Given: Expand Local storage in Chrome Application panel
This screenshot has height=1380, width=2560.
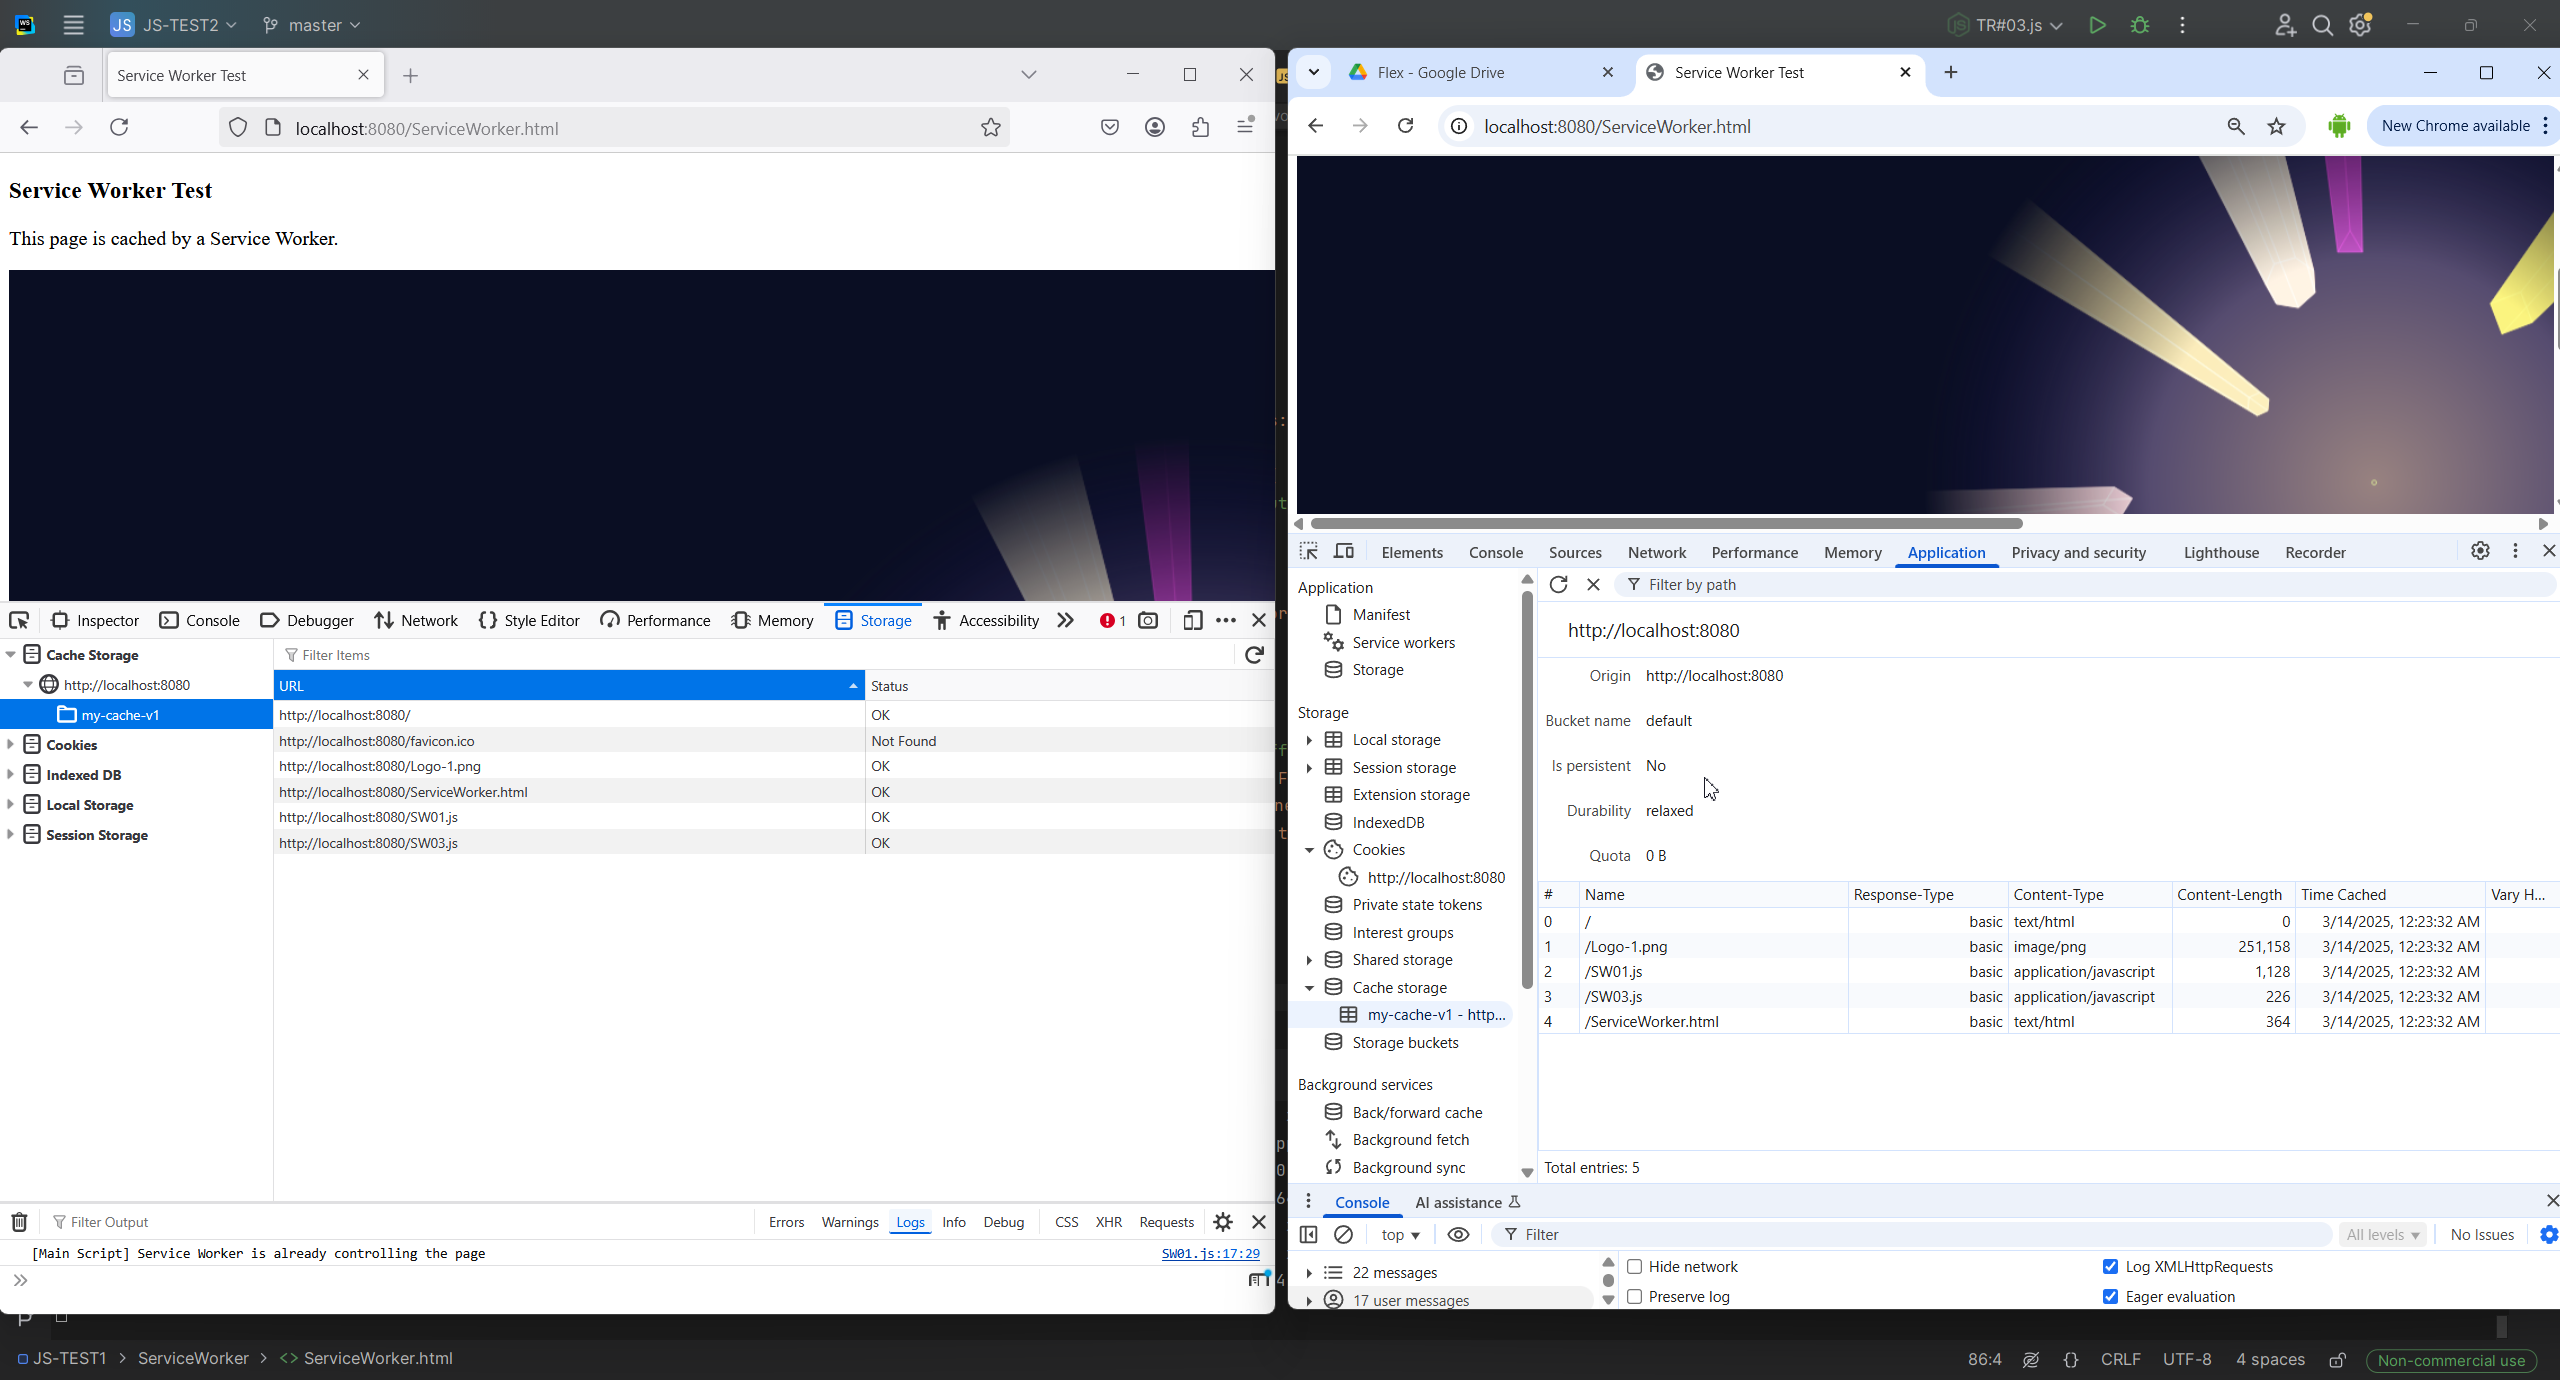Looking at the screenshot, I should [1309, 740].
